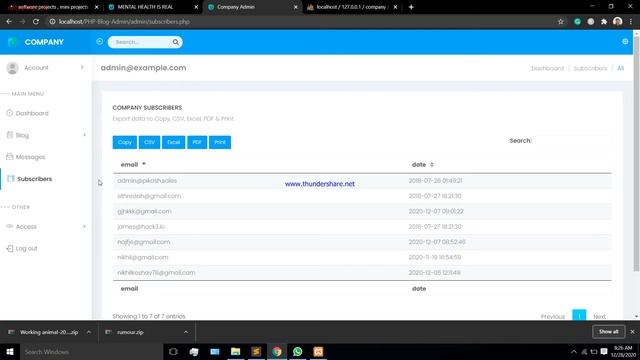
Task: Click the Next pagination button
Action: pos(599,316)
